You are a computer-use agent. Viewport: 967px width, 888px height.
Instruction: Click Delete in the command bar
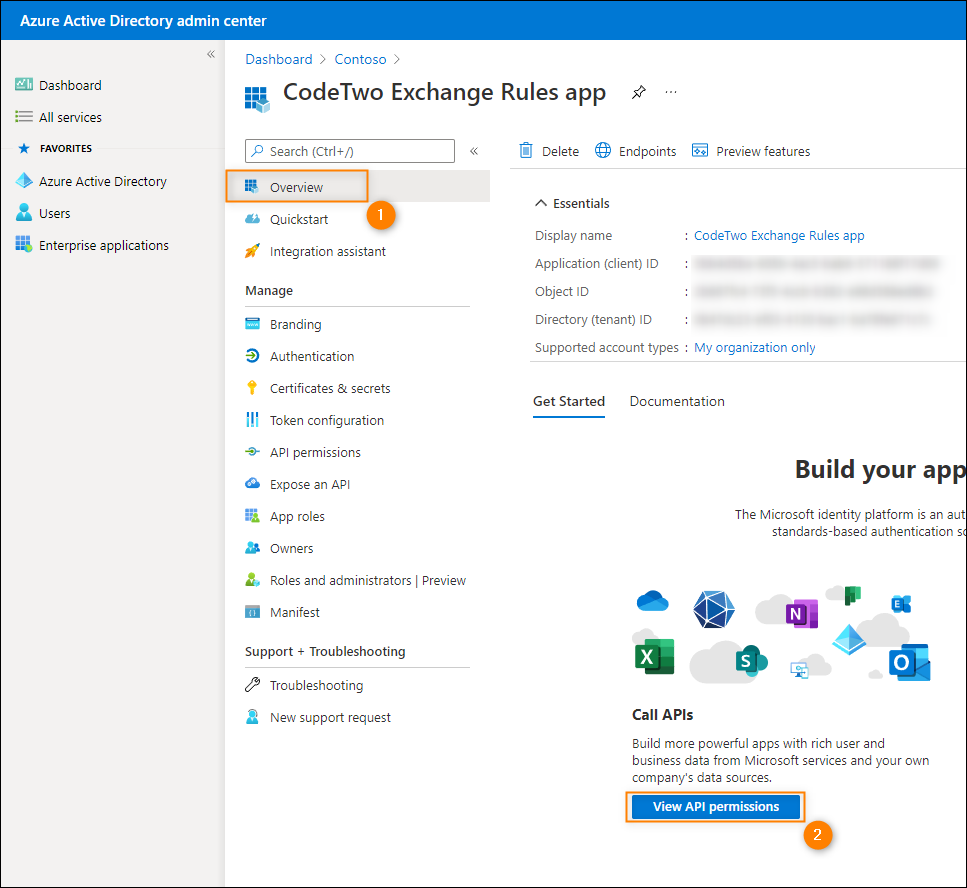pos(549,151)
